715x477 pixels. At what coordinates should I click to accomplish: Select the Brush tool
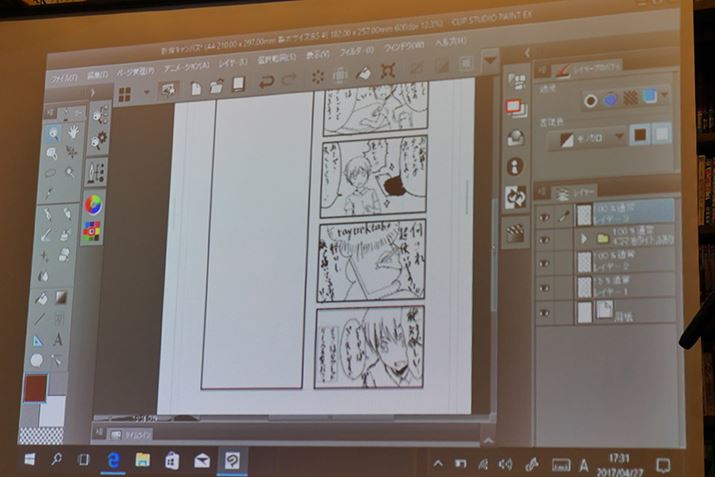pyautogui.click(x=47, y=236)
